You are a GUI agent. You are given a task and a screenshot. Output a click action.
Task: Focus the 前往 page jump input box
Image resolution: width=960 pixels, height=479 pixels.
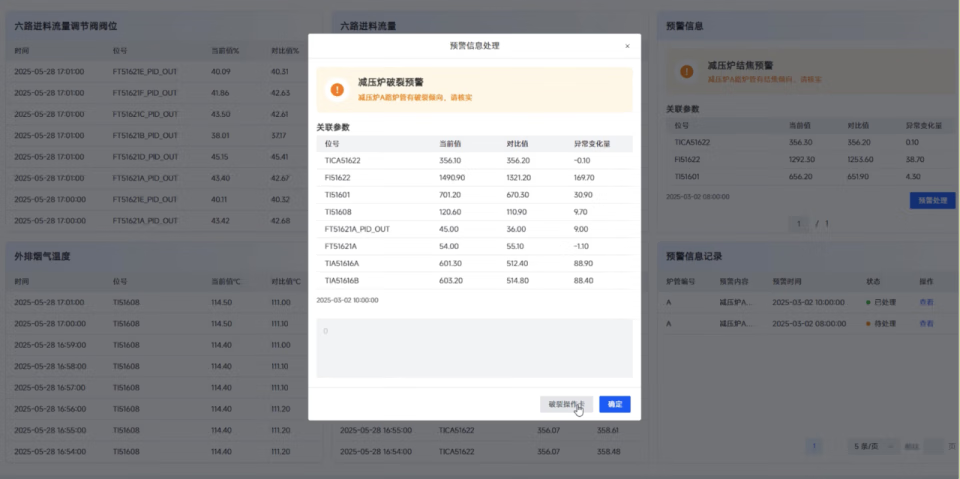pyautogui.click(x=933, y=447)
